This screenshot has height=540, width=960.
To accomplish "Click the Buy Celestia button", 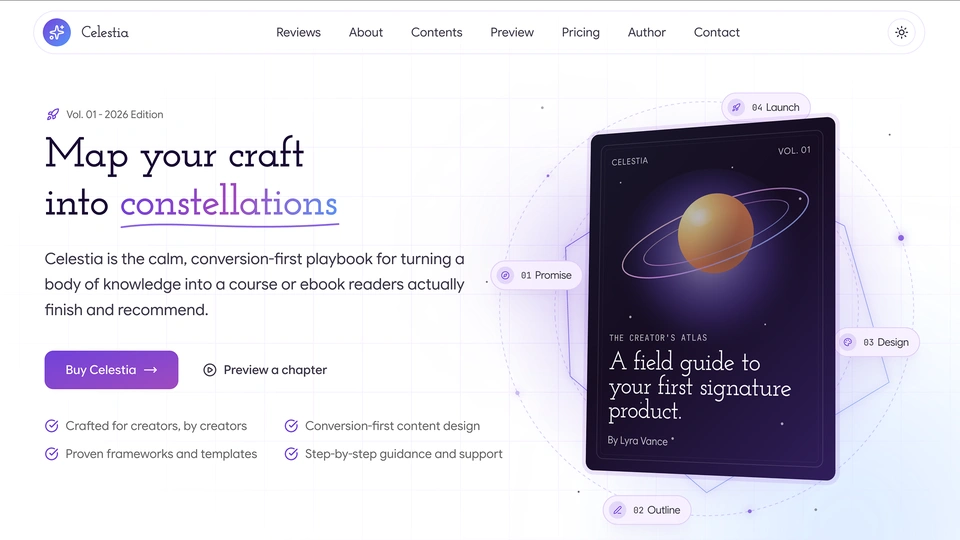I will (111, 370).
